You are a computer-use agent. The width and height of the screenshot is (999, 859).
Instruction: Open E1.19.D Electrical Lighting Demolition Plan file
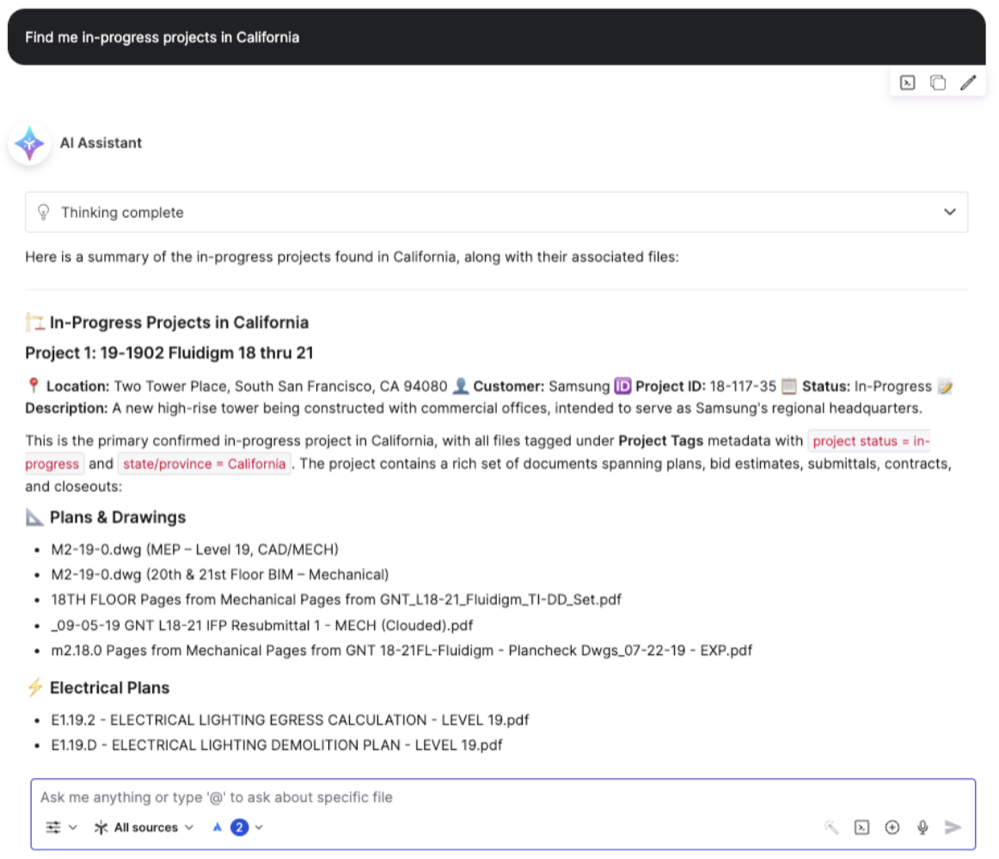276,745
